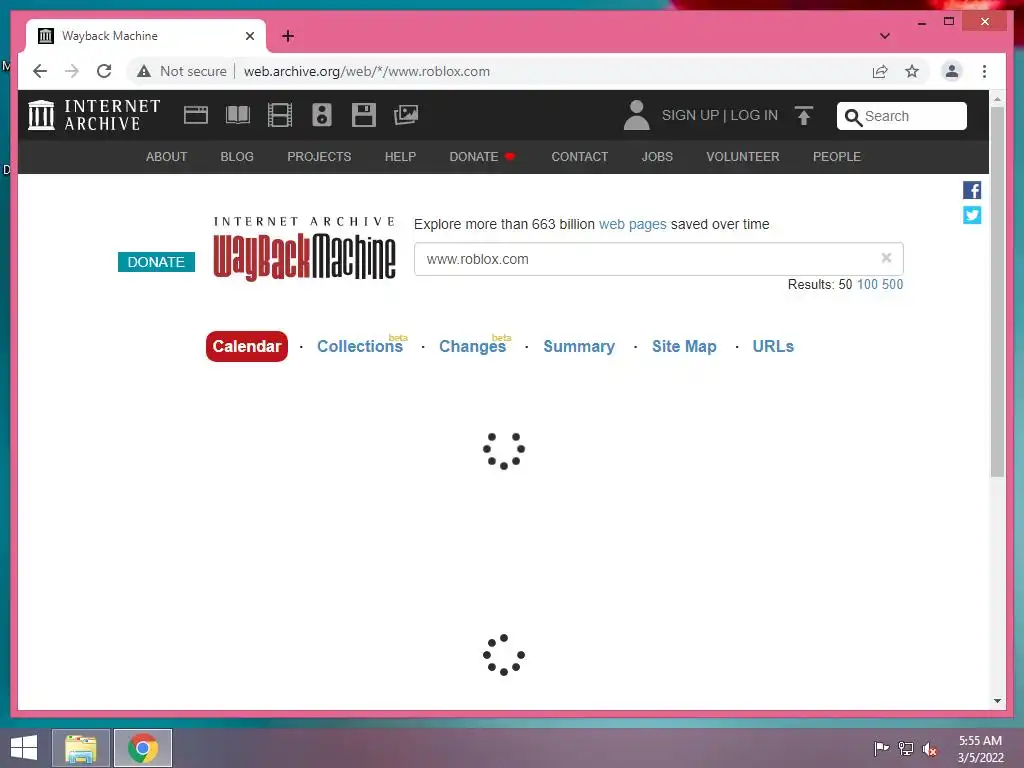Click the taskbar clock showing 5:55 AM
The image size is (1024, 768).
click(x=980, y=748)
